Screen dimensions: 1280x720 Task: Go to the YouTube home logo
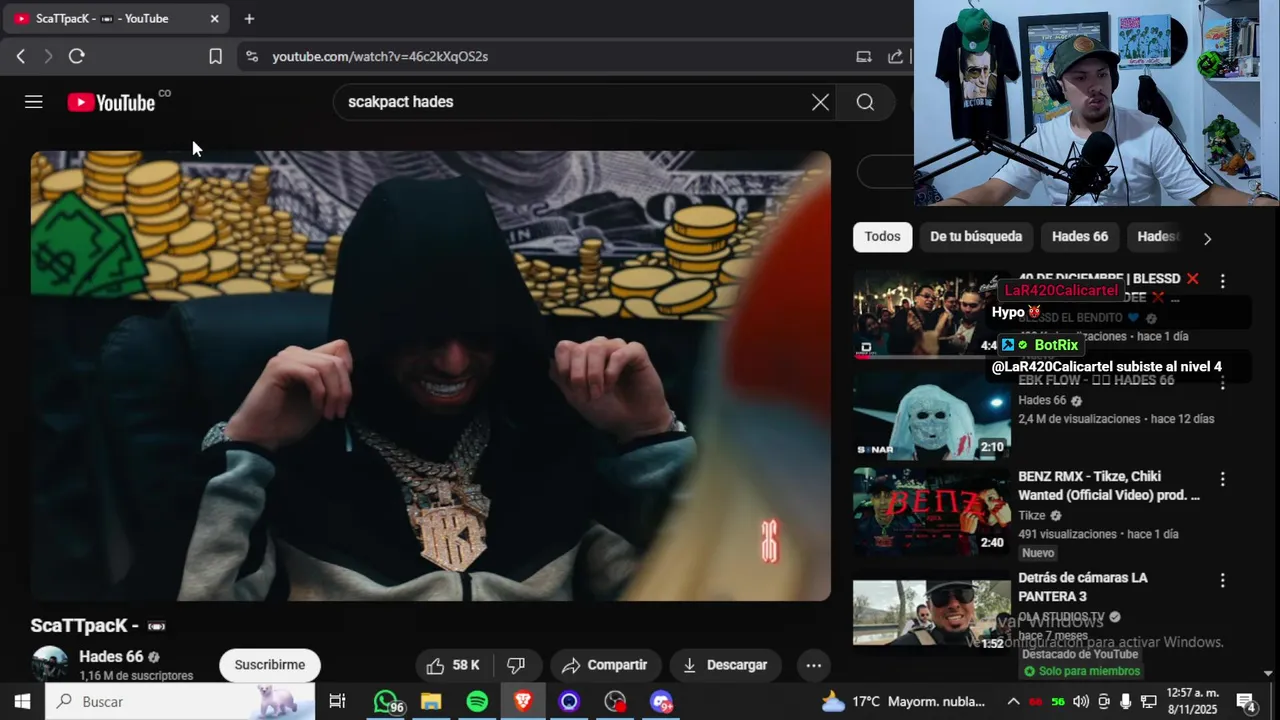coord(111,102)
